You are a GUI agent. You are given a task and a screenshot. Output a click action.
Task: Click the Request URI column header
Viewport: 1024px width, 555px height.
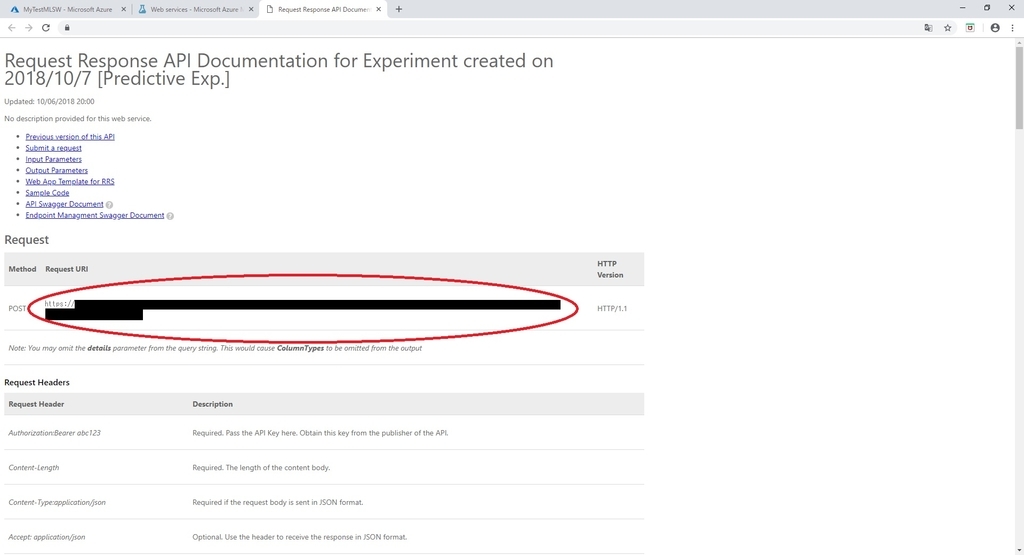click(x=67, y=269)
